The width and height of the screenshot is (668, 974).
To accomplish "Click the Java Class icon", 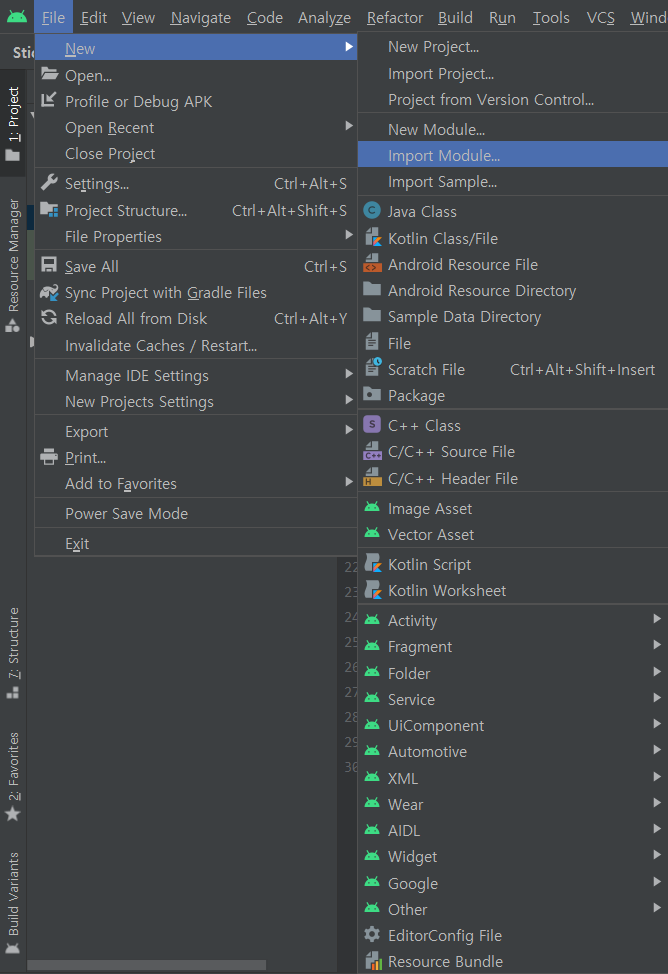I will (372, 211).
